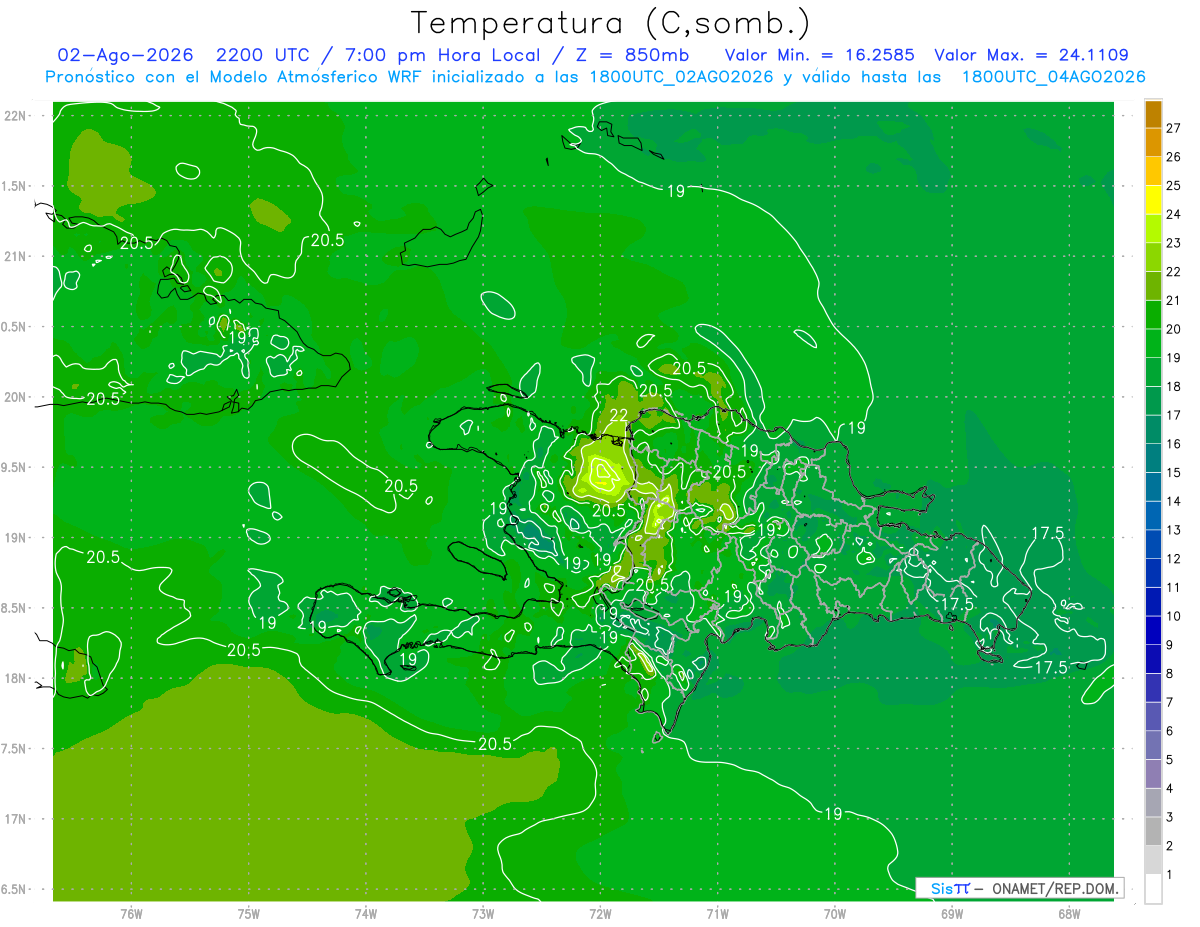The height and width of the screenshot is (927, 1200).
Task: Click the color scale value '1'
Action: 1169,876
